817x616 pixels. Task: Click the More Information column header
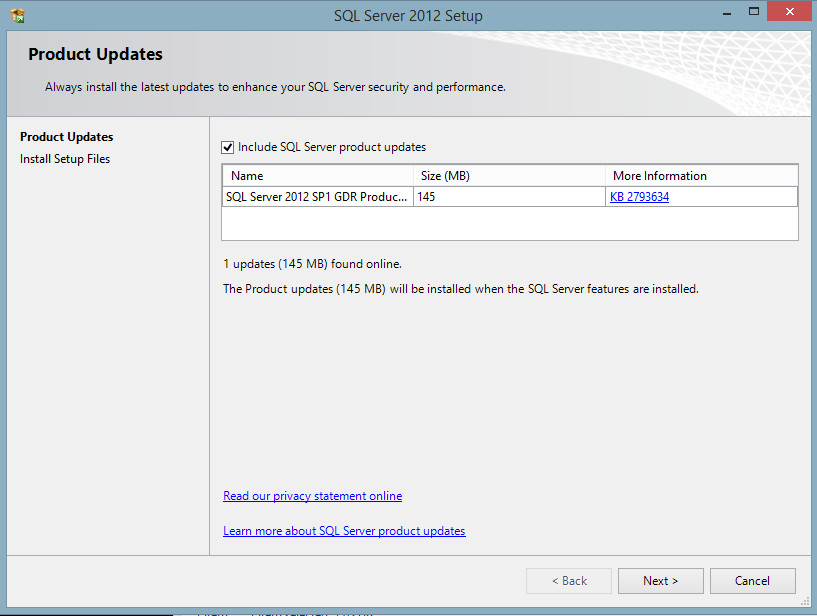click(702, 176)
